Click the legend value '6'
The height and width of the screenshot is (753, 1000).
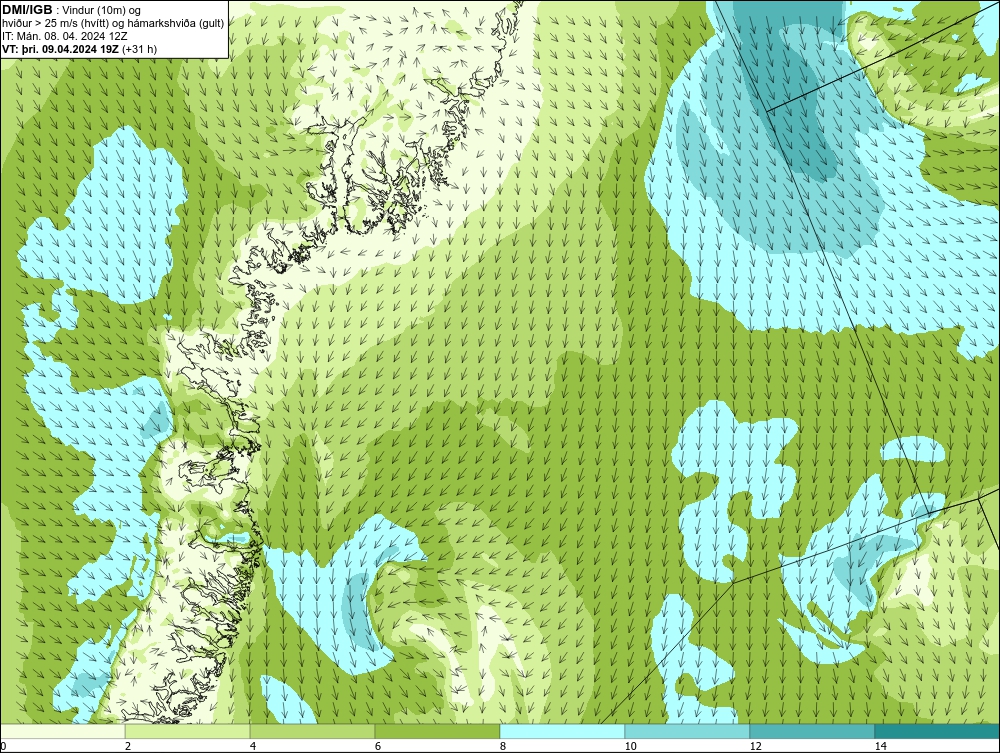(x=378, y=746)
